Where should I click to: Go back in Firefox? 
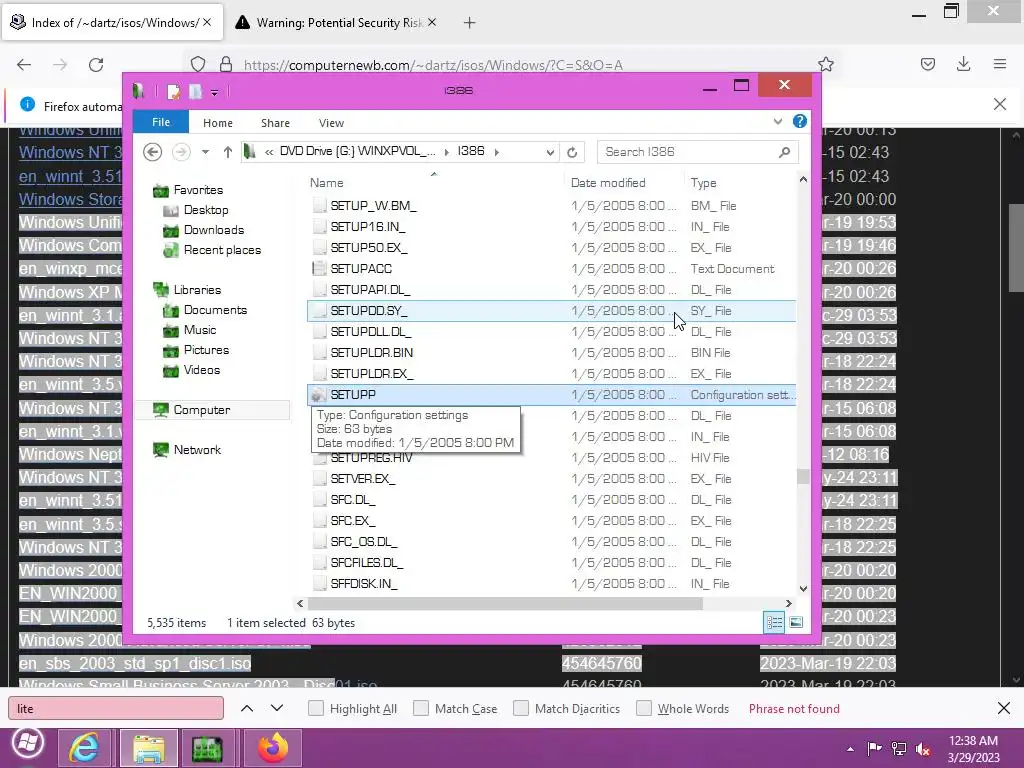coord(24,65)
